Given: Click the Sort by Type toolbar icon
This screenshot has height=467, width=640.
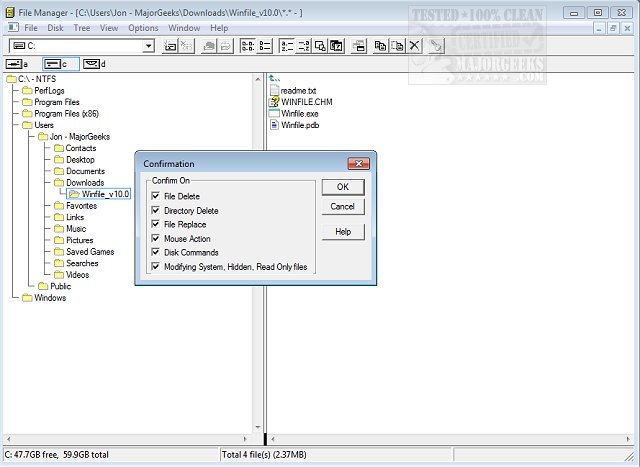Looking at the screenshot, I should pyautogui.click(x=303, y=46).
